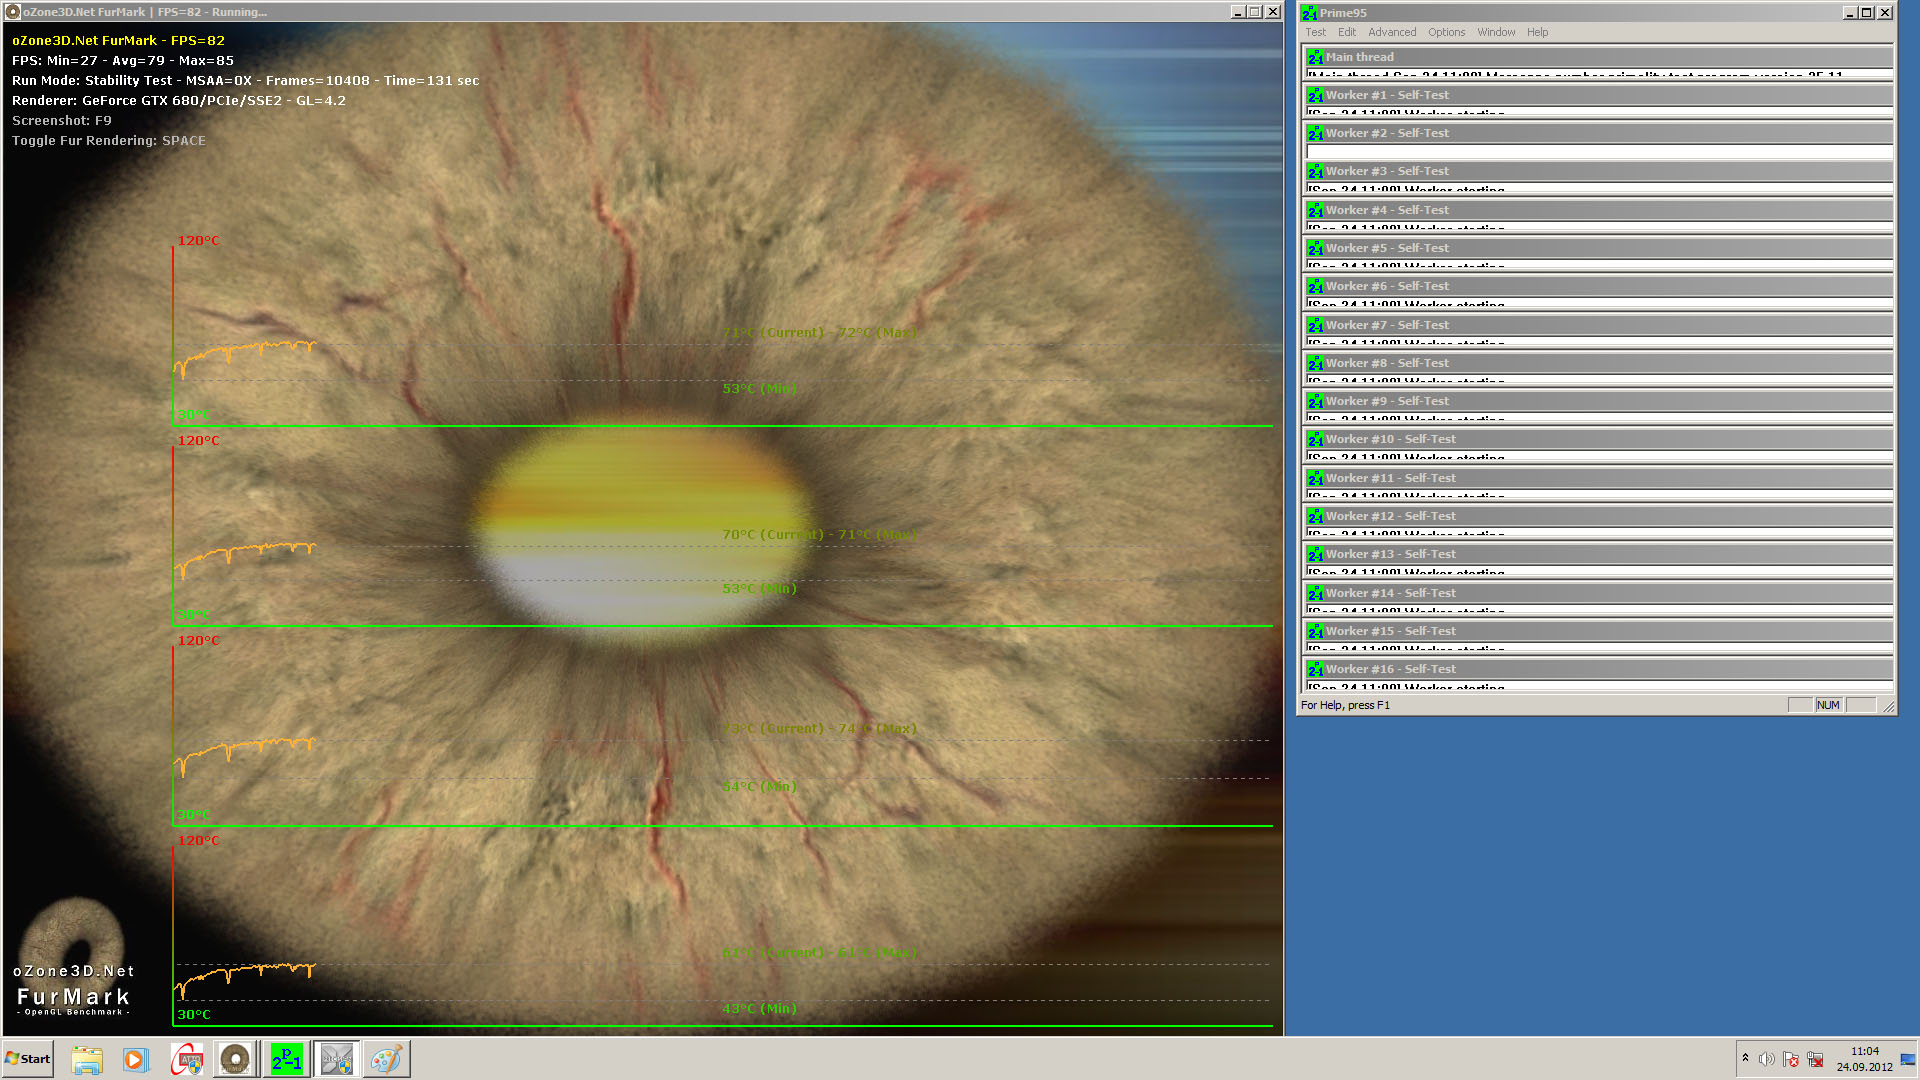1920x1080 pixels.
Task: Open Windows Media Player from the taskbar
Action: pos(135,1059)
